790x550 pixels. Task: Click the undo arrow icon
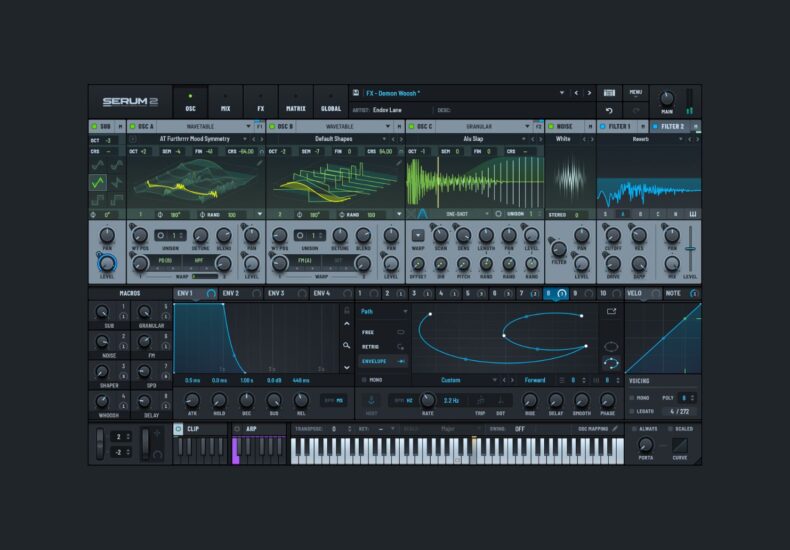tap(610, 110)
